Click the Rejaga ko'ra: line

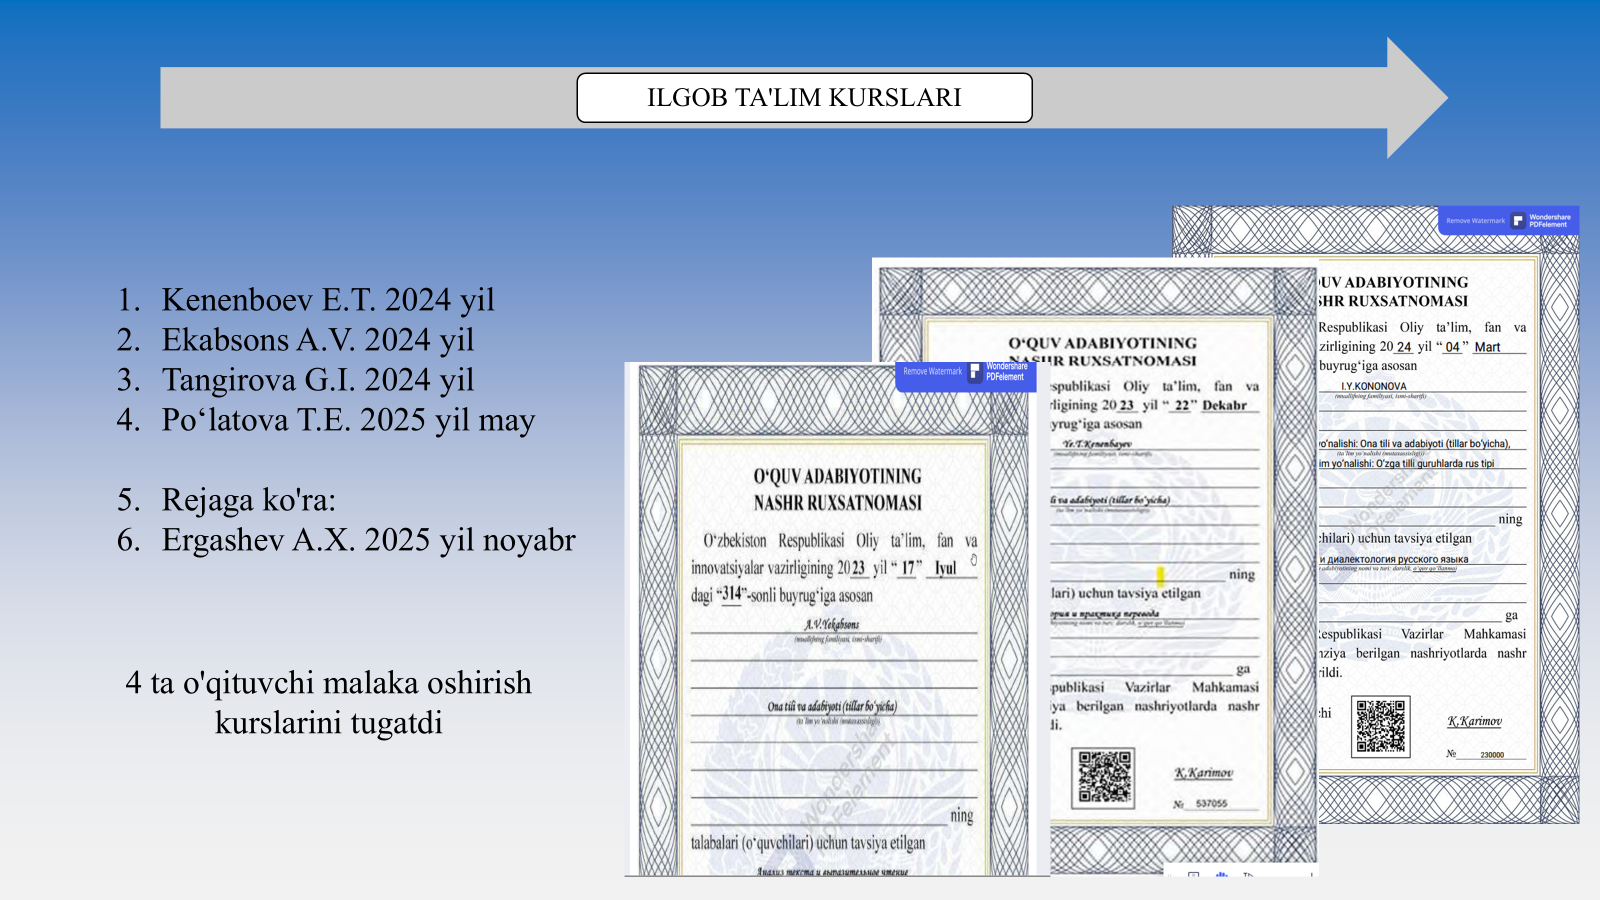[248, 500]
